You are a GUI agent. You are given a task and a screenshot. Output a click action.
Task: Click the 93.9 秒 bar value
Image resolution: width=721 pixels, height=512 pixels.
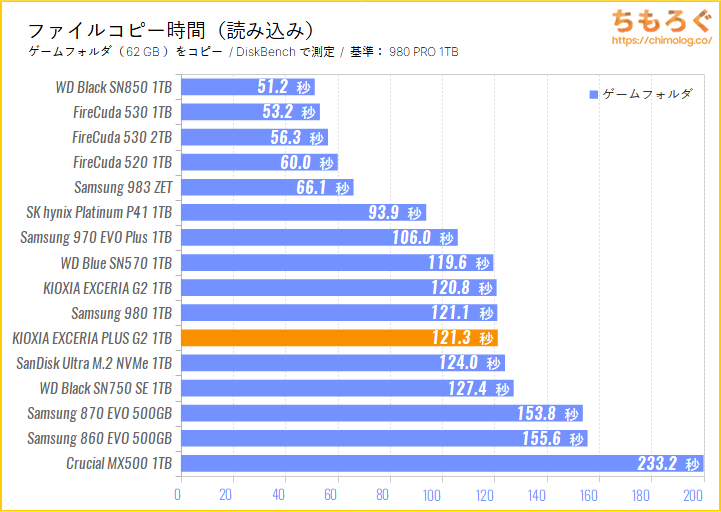coord(395,213)
